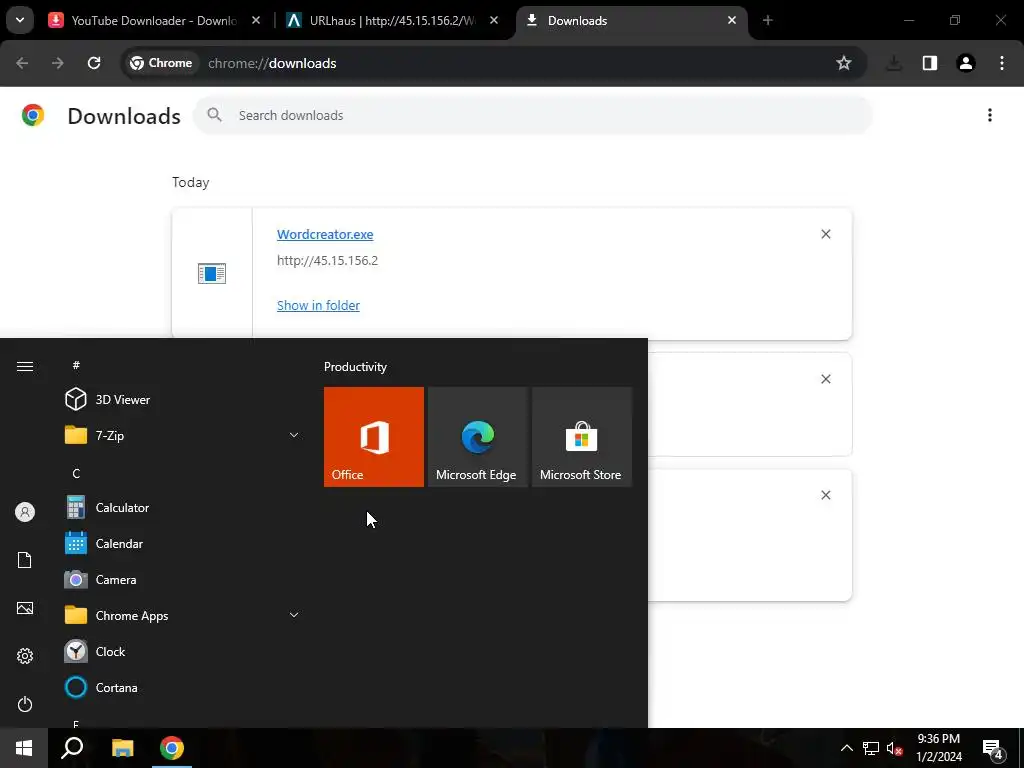The width and height of the screenshot is (1024, 768).
Task: Click the http://45.15.156.2 source URL
Action: 327,261
